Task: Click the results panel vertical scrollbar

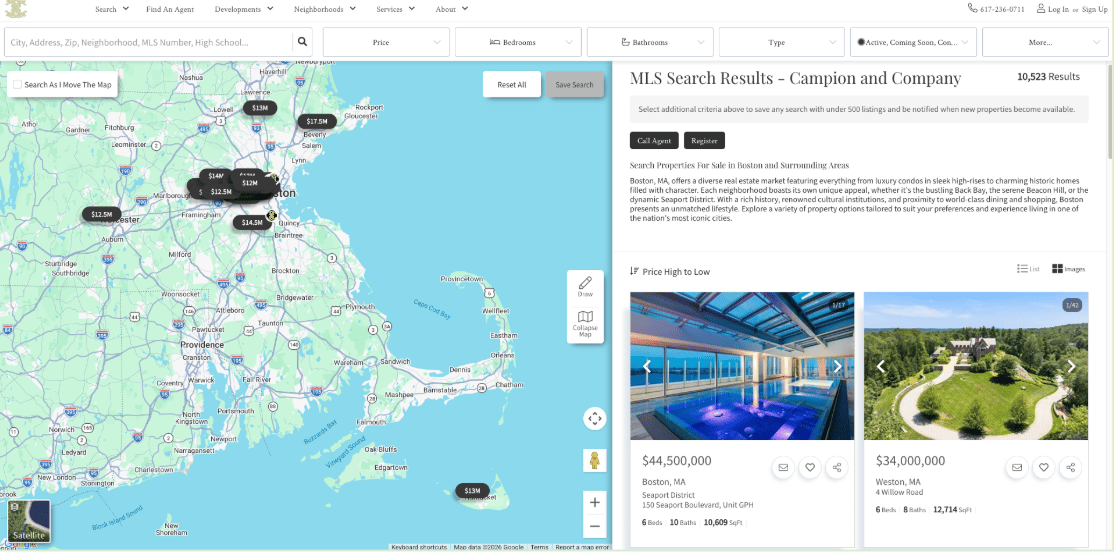Action: tap(1110, 110)
